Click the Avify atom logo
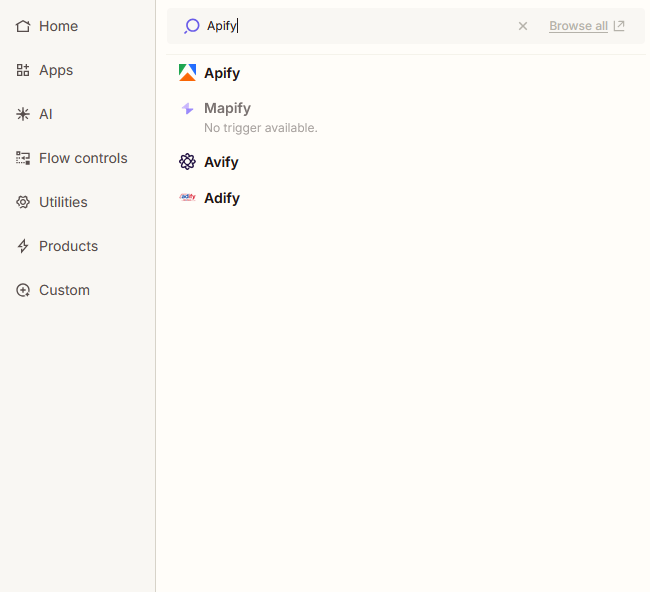The image size is (650, 592). [x=187, y=162]
